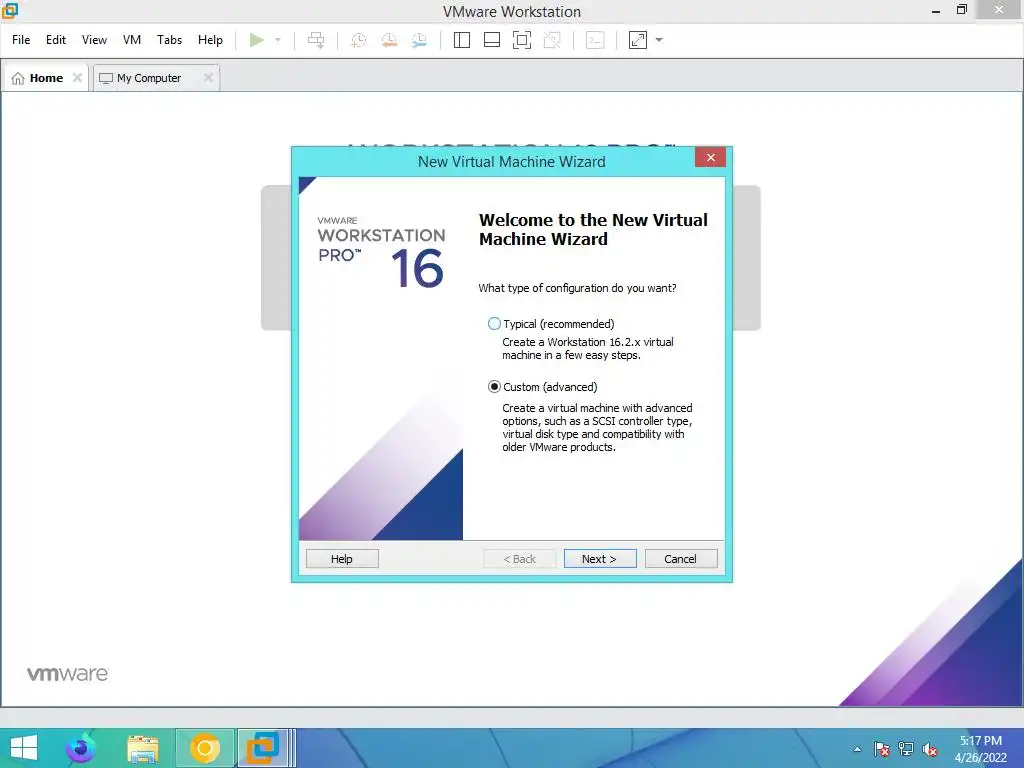This screenshot has width=1024, height=768.
Task: Close the New Virtual Machine Wizard dialog
Action: 711,157
